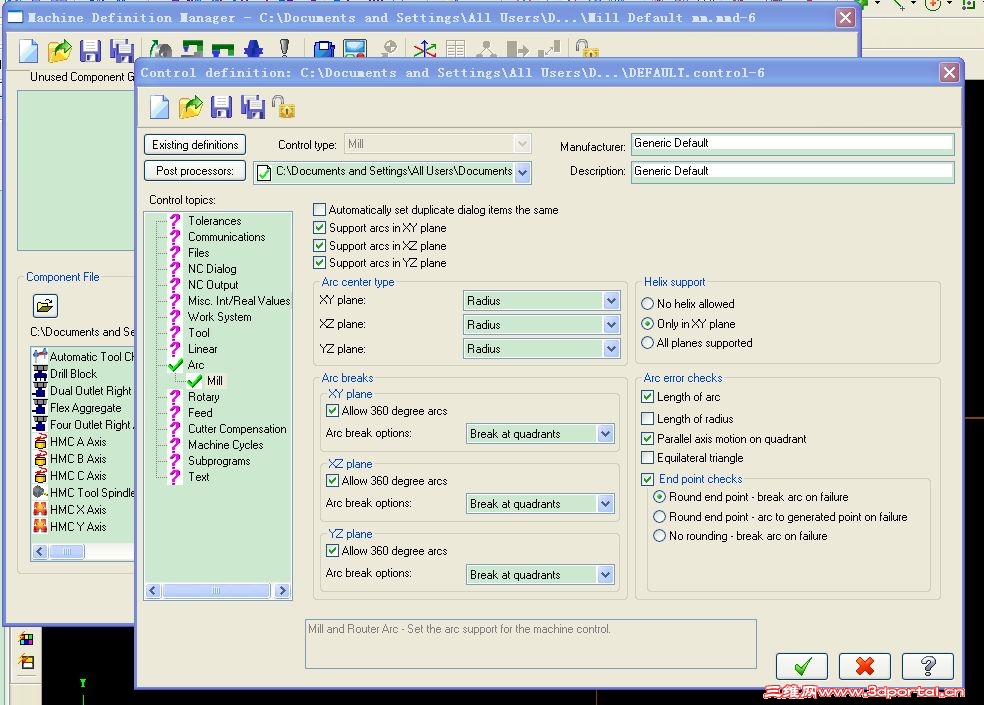984x705 pixels.
Task: Select NC Output control topic
Action: (x=213, y=285)
